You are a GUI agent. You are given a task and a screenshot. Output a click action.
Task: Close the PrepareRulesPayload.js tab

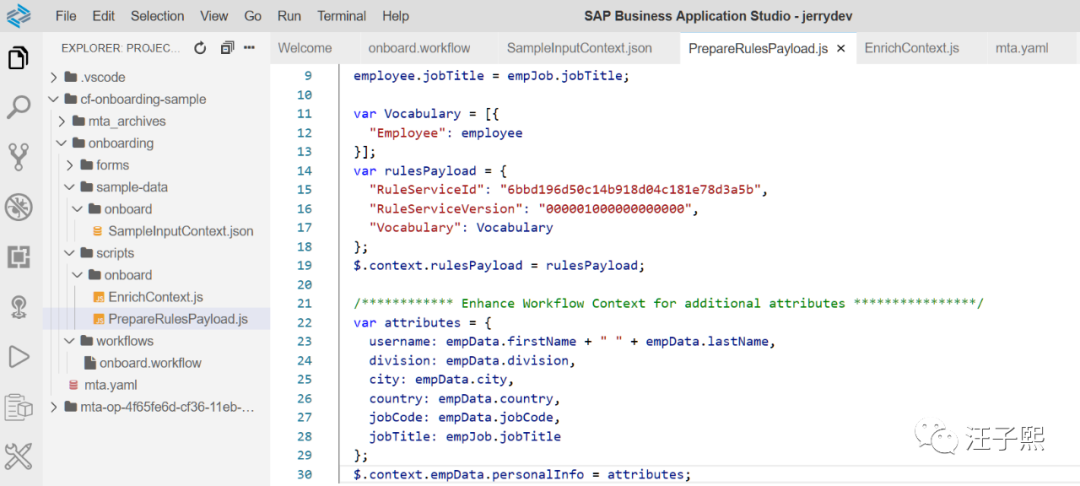click(x=841, y=48)
